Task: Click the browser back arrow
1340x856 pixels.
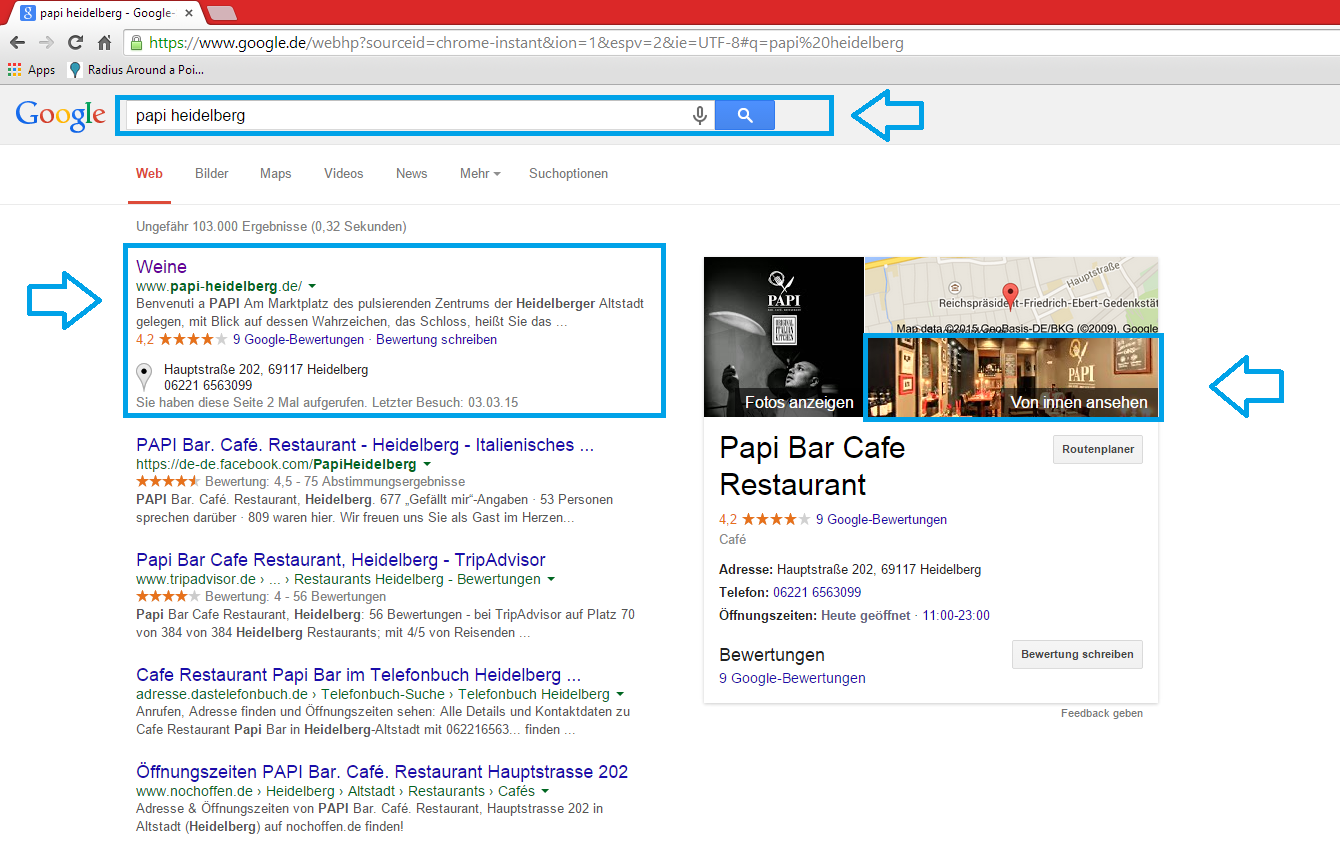Action: (17, 43)
